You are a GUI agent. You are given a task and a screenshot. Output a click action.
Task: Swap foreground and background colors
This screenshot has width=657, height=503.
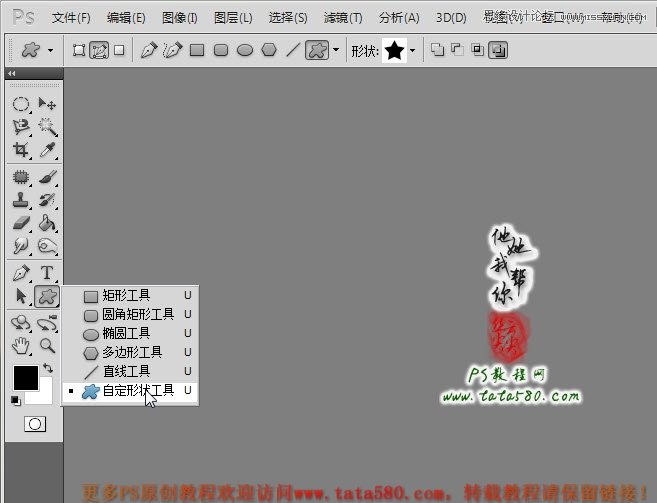point(48,368)
